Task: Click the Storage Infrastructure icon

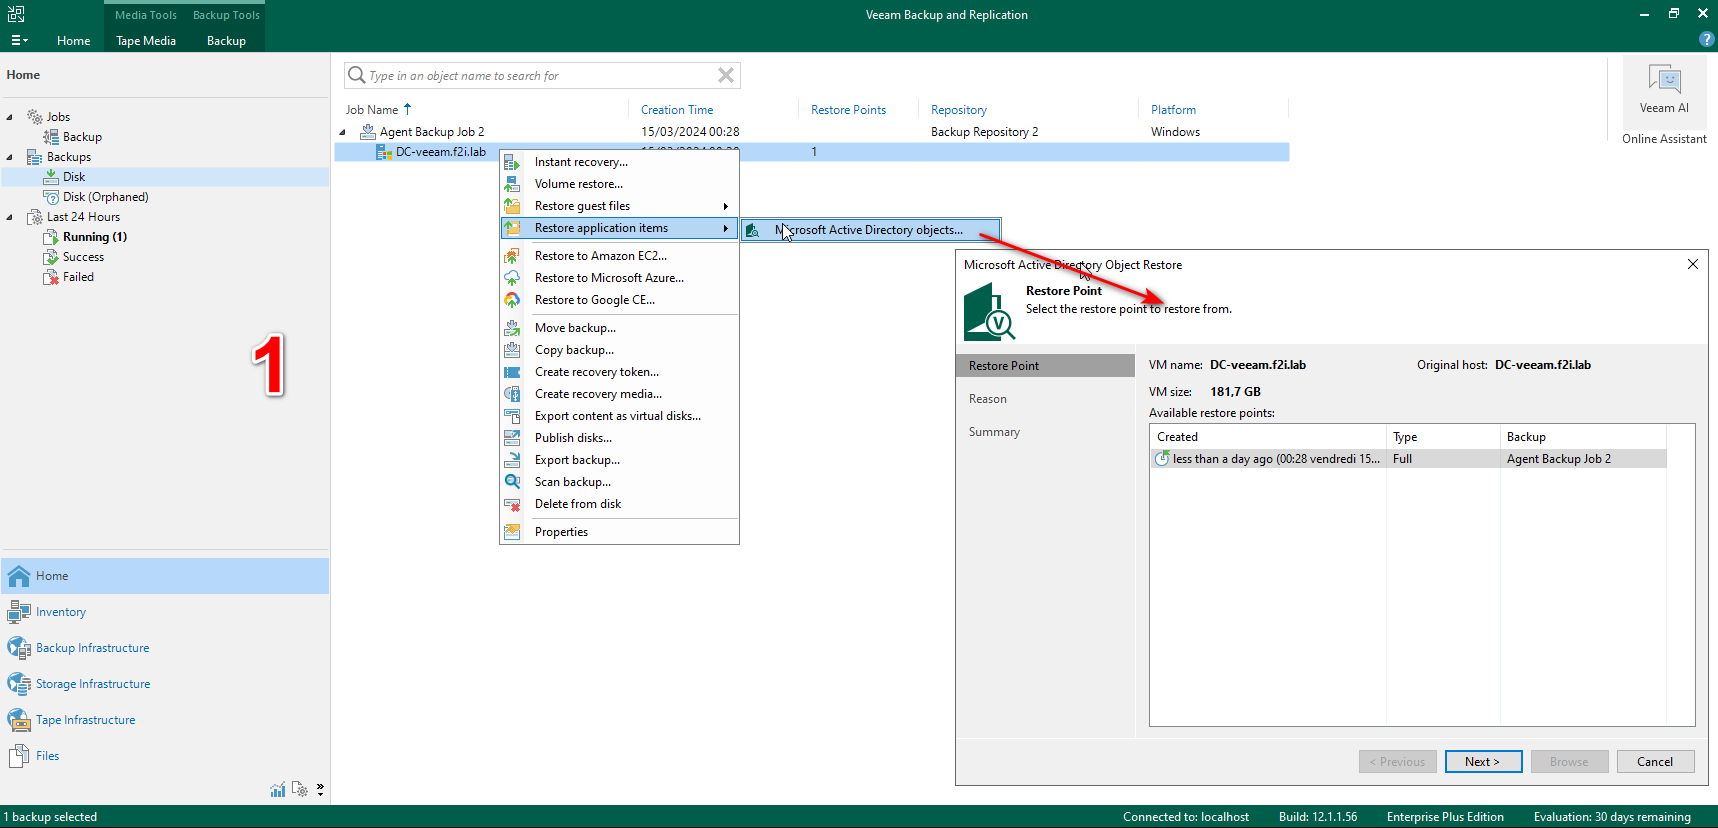Action: pyautogui.click(x=19, y=684)
